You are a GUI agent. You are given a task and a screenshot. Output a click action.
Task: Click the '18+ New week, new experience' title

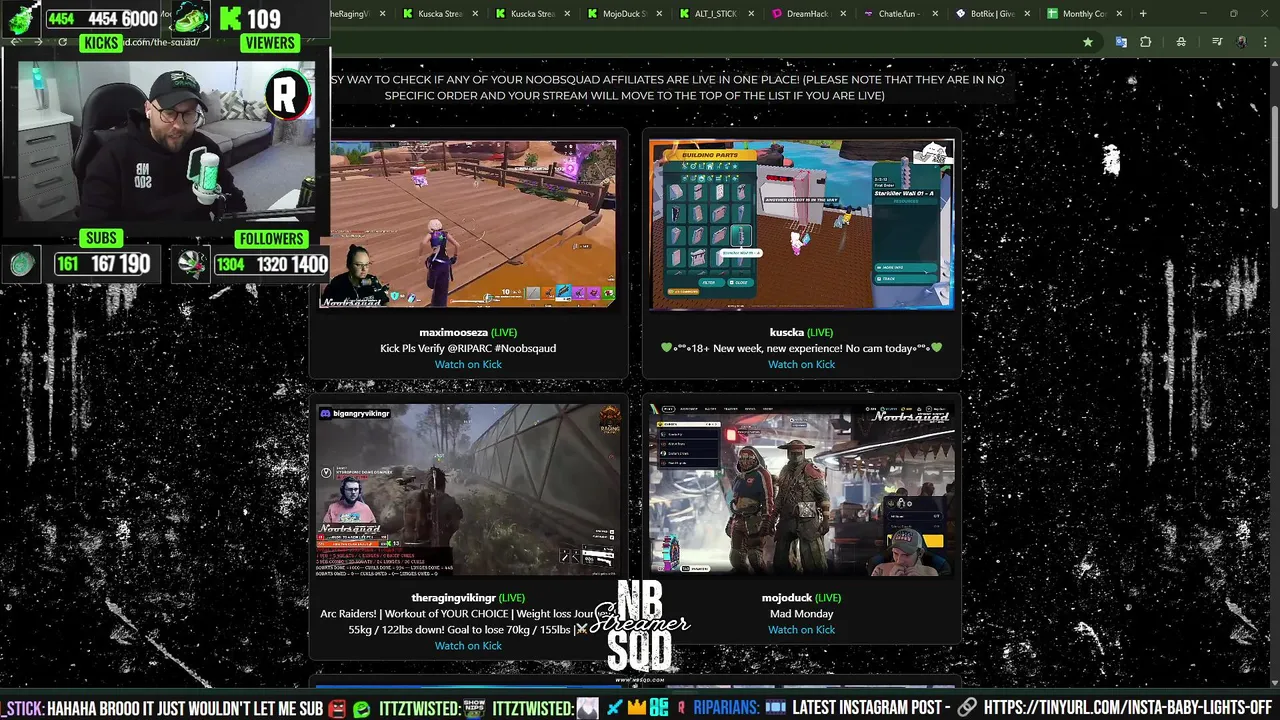pyautogui.click(x=801, y=348)
